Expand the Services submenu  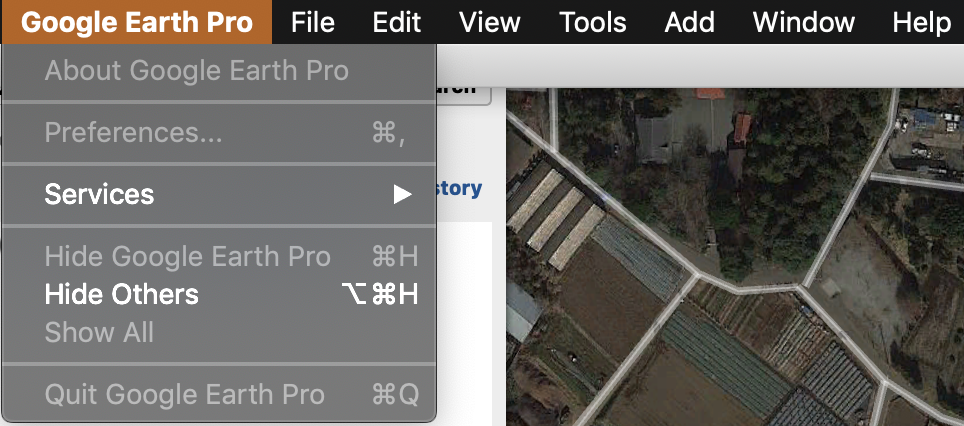[x=219, y=194]
